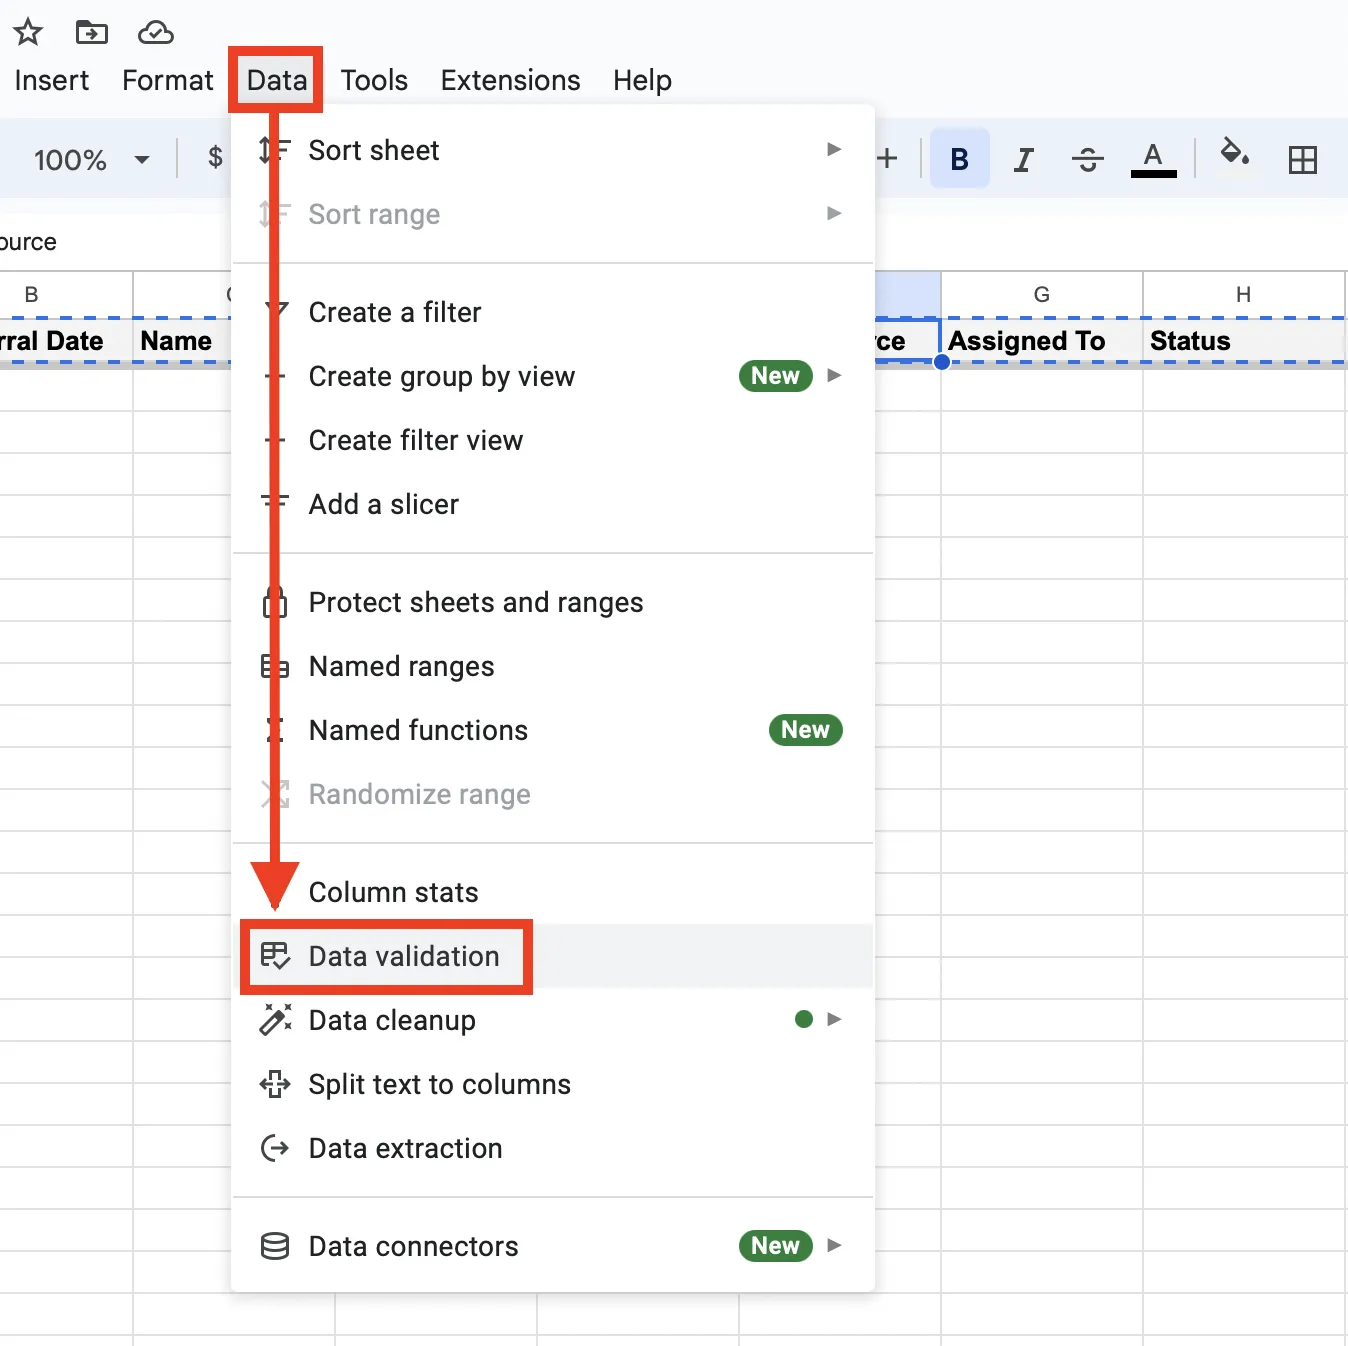Expand Create group by view submenu
This screenshot has height=1346, width=1348.
pyautogui.click(x=553, y=376)
